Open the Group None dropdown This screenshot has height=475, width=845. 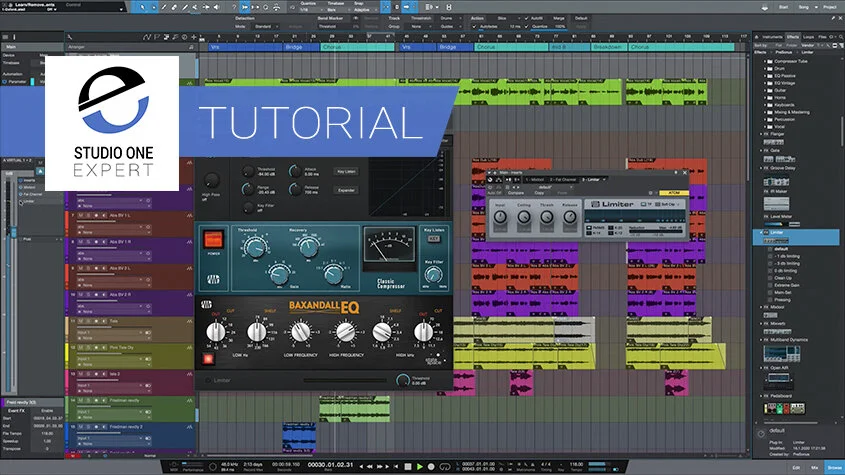[x=419, y=26]
